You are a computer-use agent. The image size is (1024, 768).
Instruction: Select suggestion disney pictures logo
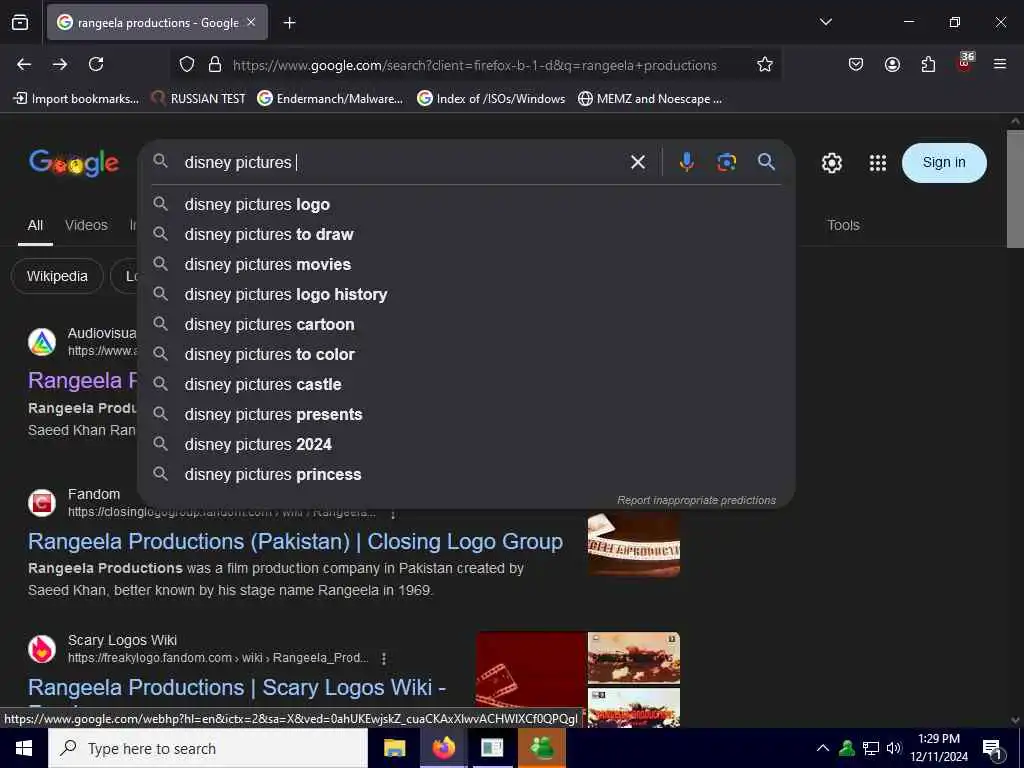(466, 204)
